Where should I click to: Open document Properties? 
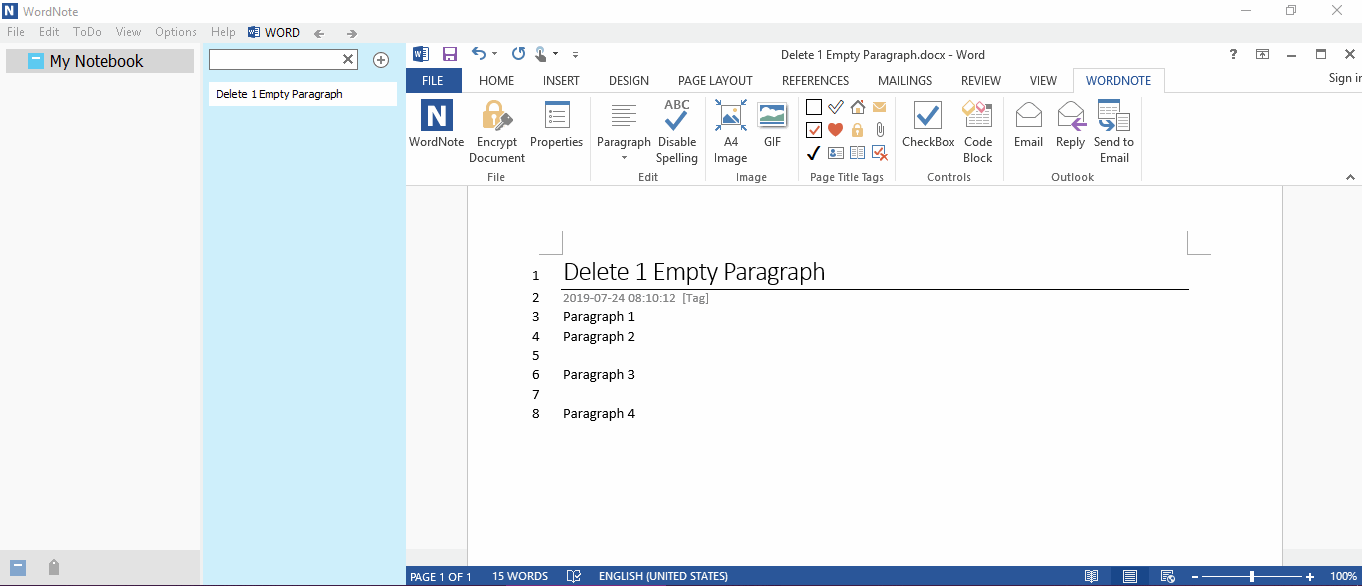556,125
